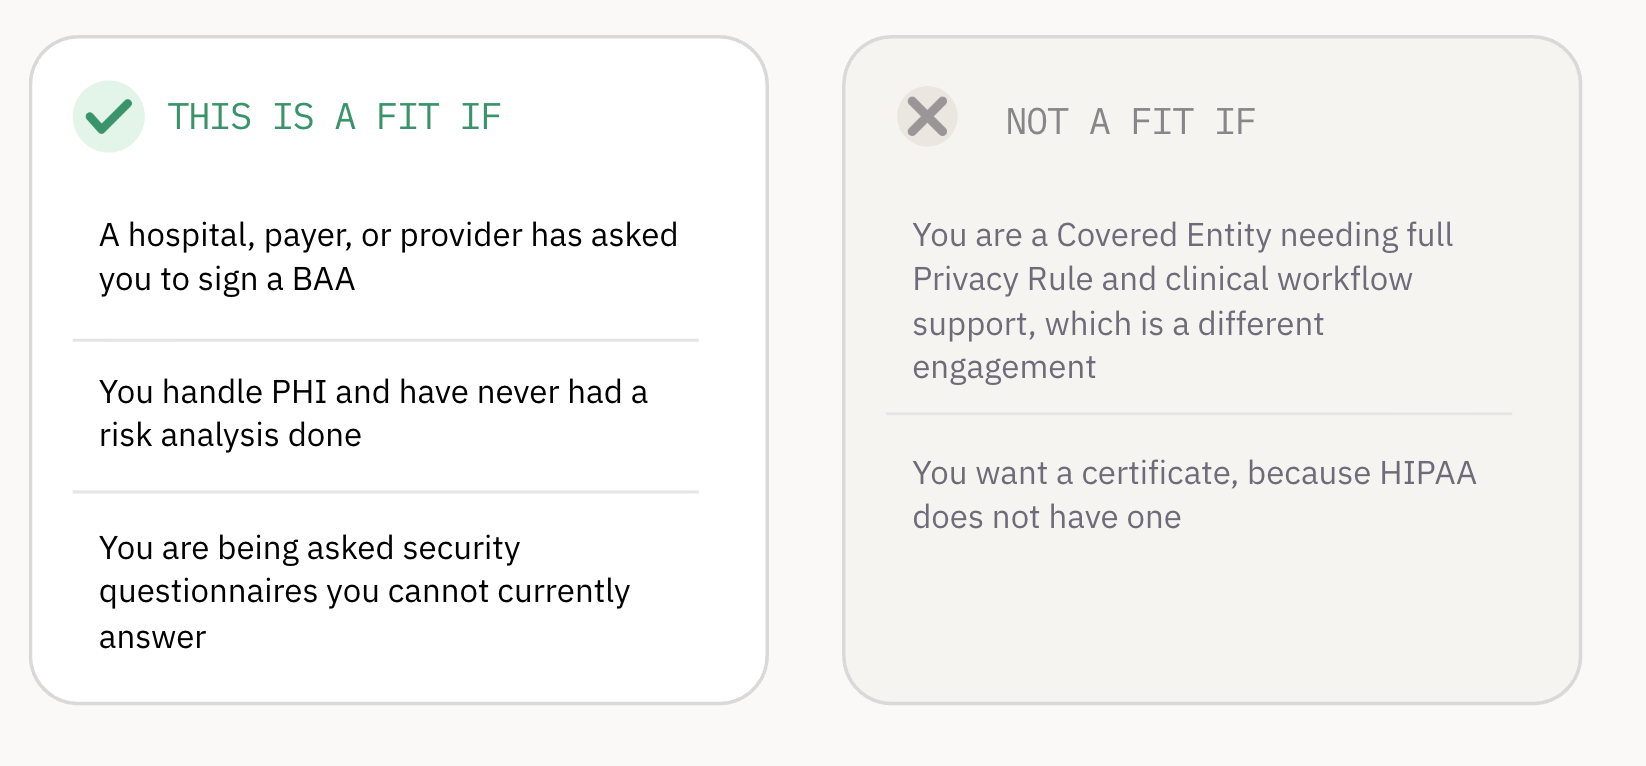Image resolution: width=1646 pixels, height=766 pixels.
Task: Click the divider below the BAA item
Action: [386, 340]
